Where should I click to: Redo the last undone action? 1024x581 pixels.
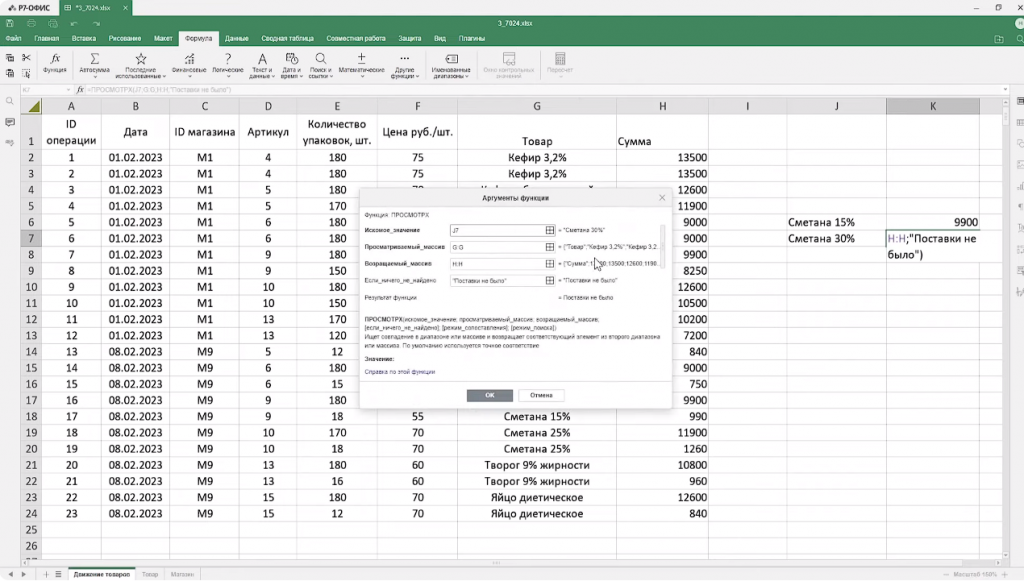(x=96, y=24)
